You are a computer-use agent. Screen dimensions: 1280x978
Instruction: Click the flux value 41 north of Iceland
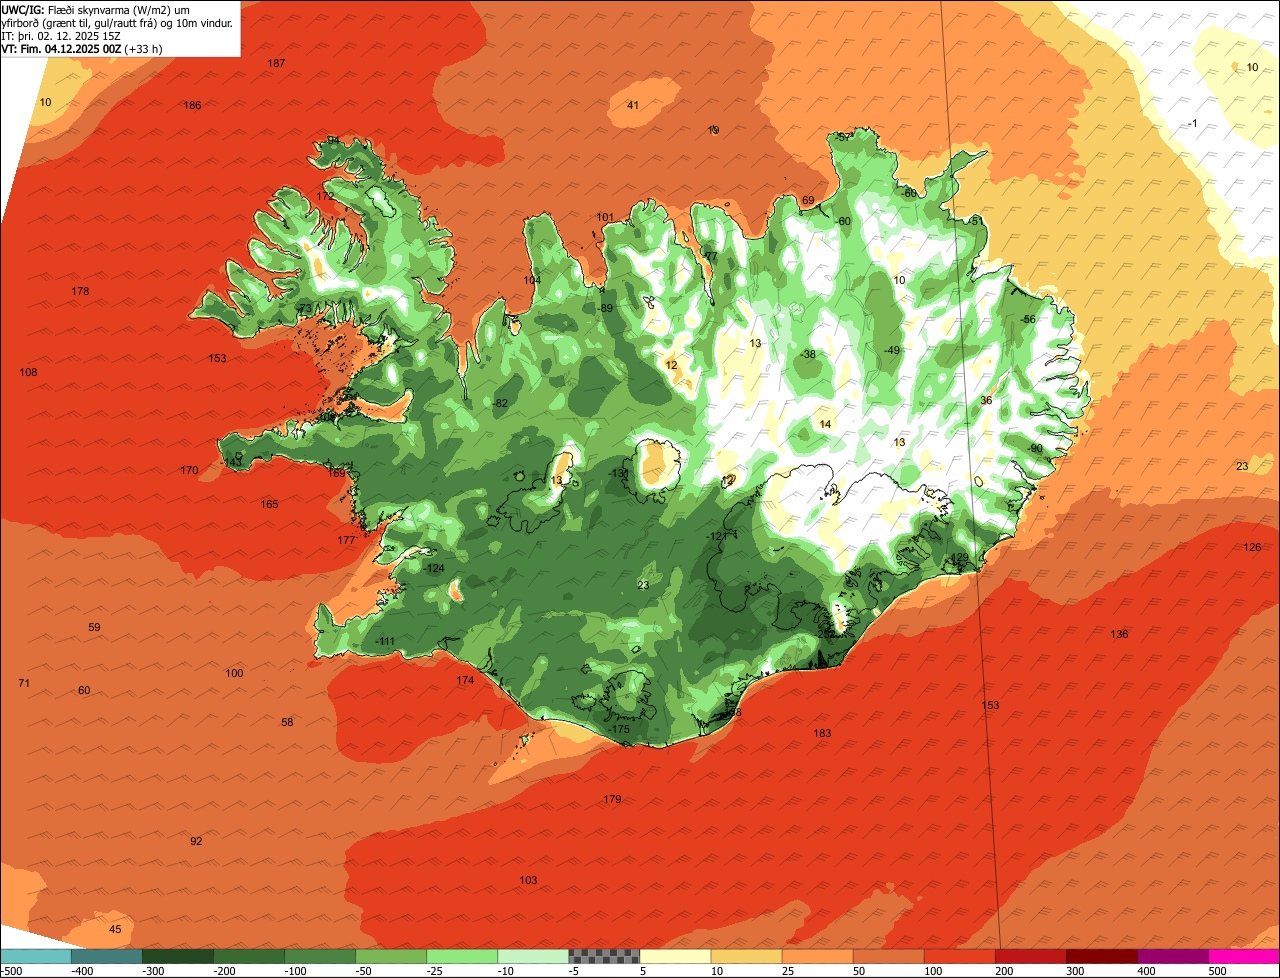[632, 106]
